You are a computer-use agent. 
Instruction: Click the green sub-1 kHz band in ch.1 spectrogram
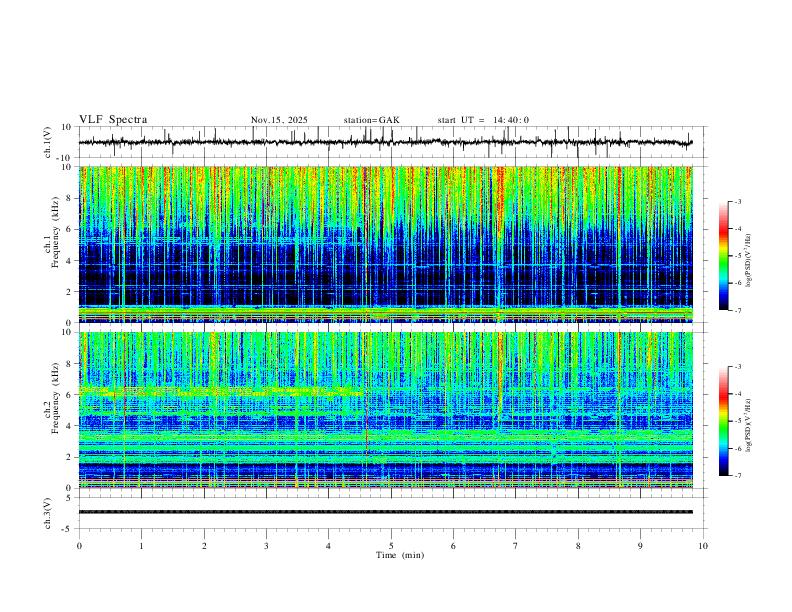coord(385,313)
